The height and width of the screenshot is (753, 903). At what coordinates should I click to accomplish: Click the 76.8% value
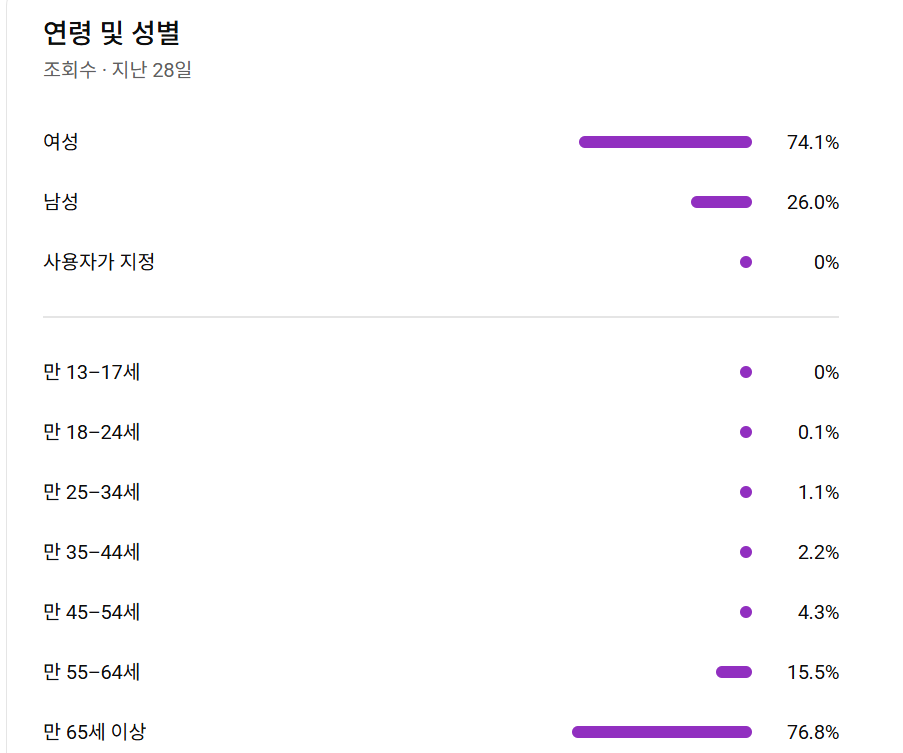(812, 733)
